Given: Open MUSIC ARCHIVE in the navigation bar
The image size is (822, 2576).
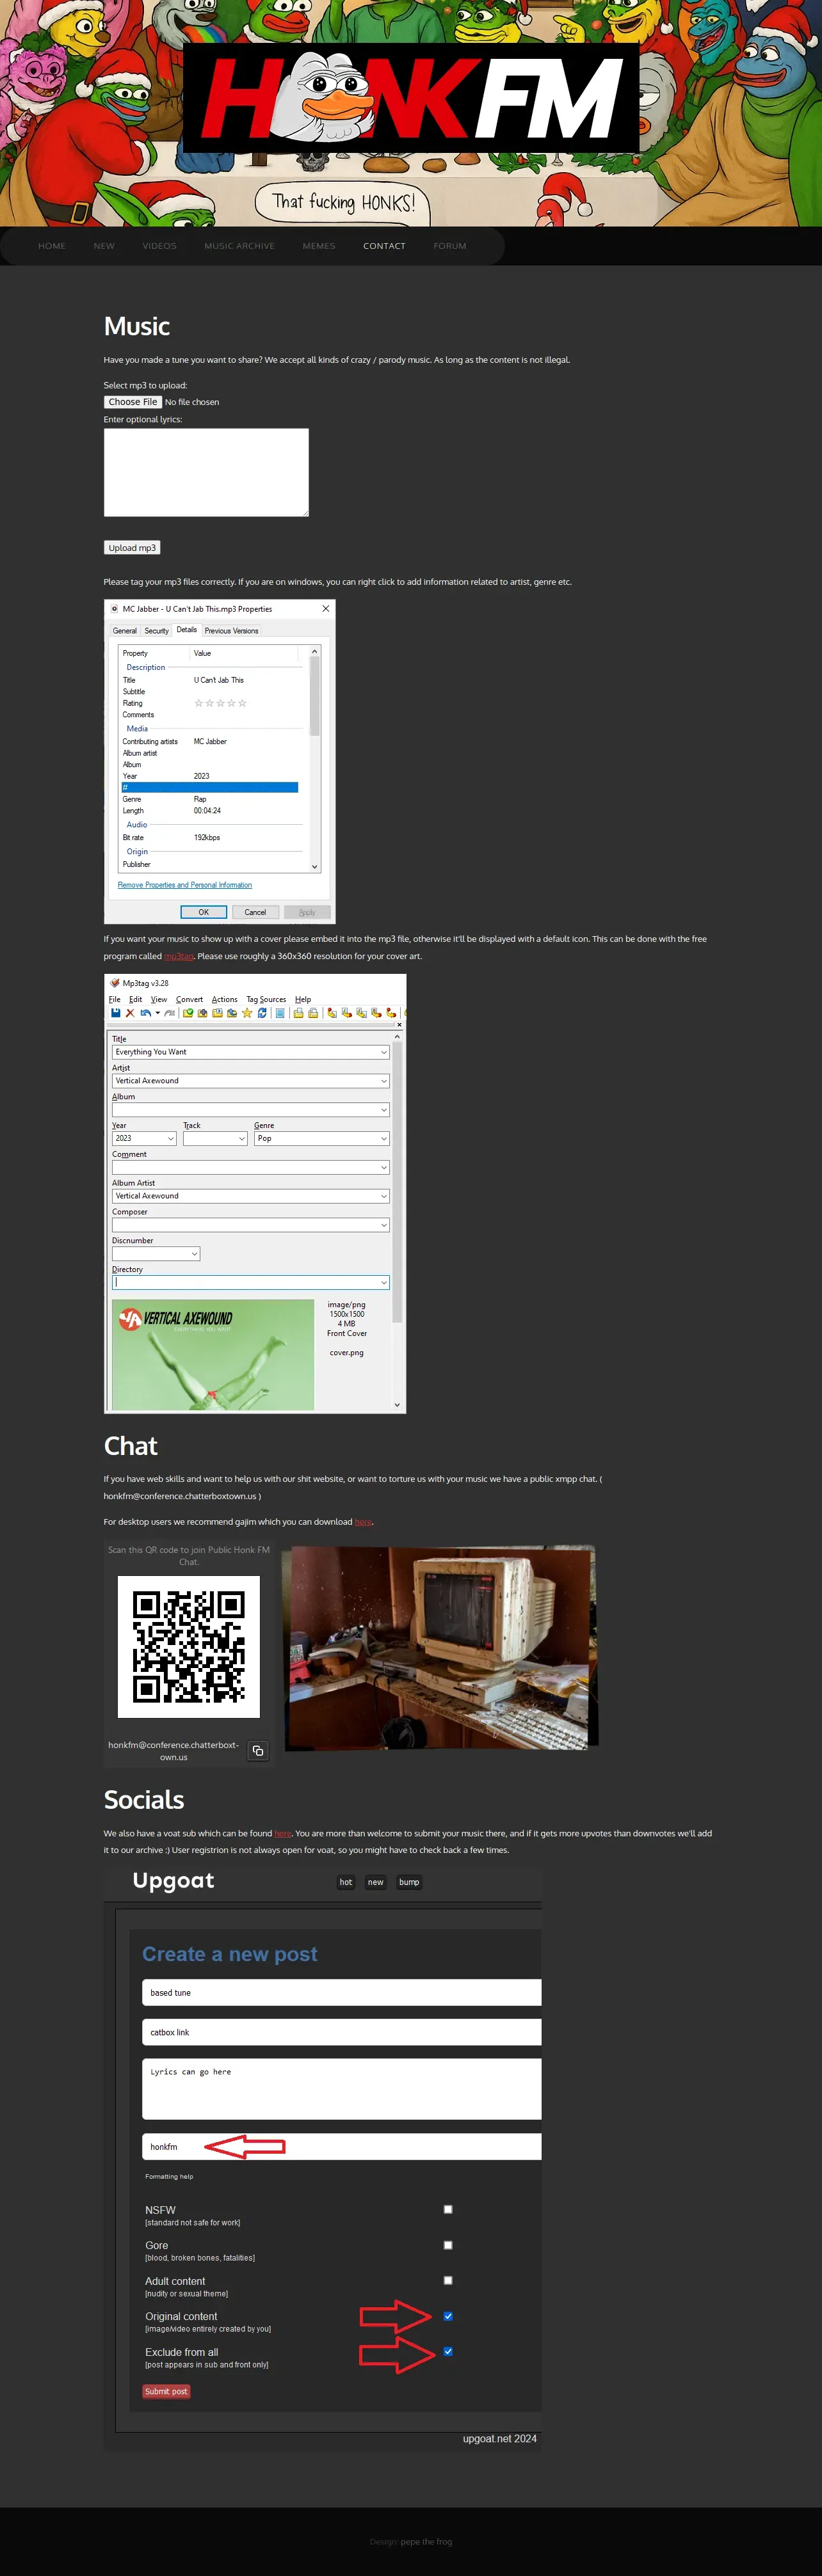Looking at the screenshot, I should point(240,246).
